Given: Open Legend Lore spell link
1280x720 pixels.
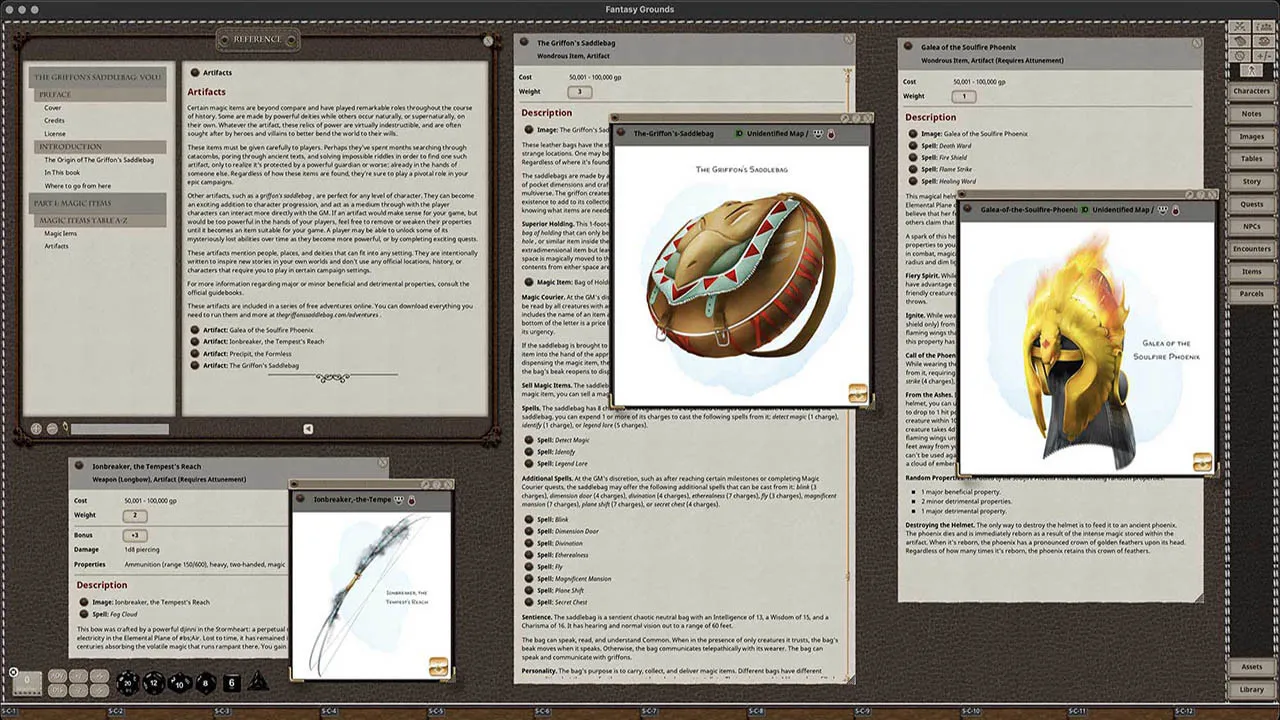Looking at the screenshot, I should pos(529,463).
